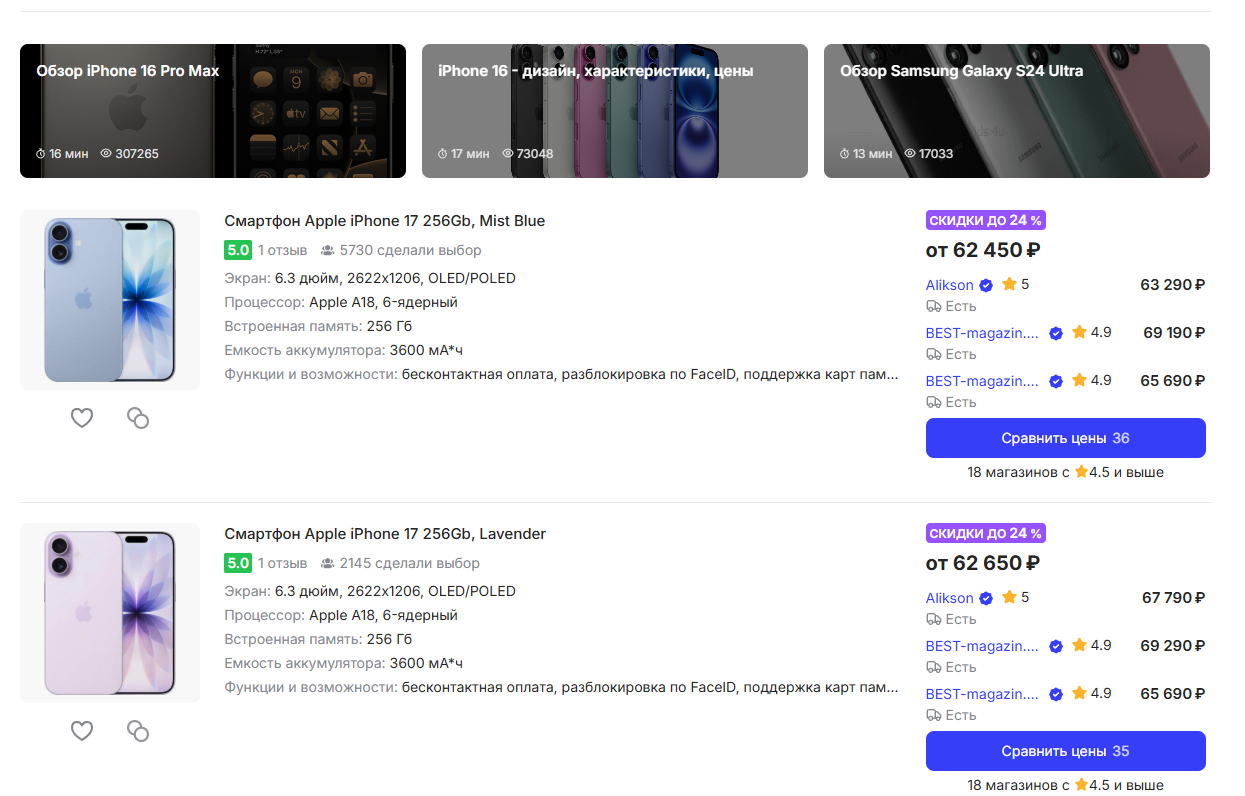The image size is (1245, 796).
Task: Click the heart icon under the Lavender iPhone
Action: (x=82, y=731)
